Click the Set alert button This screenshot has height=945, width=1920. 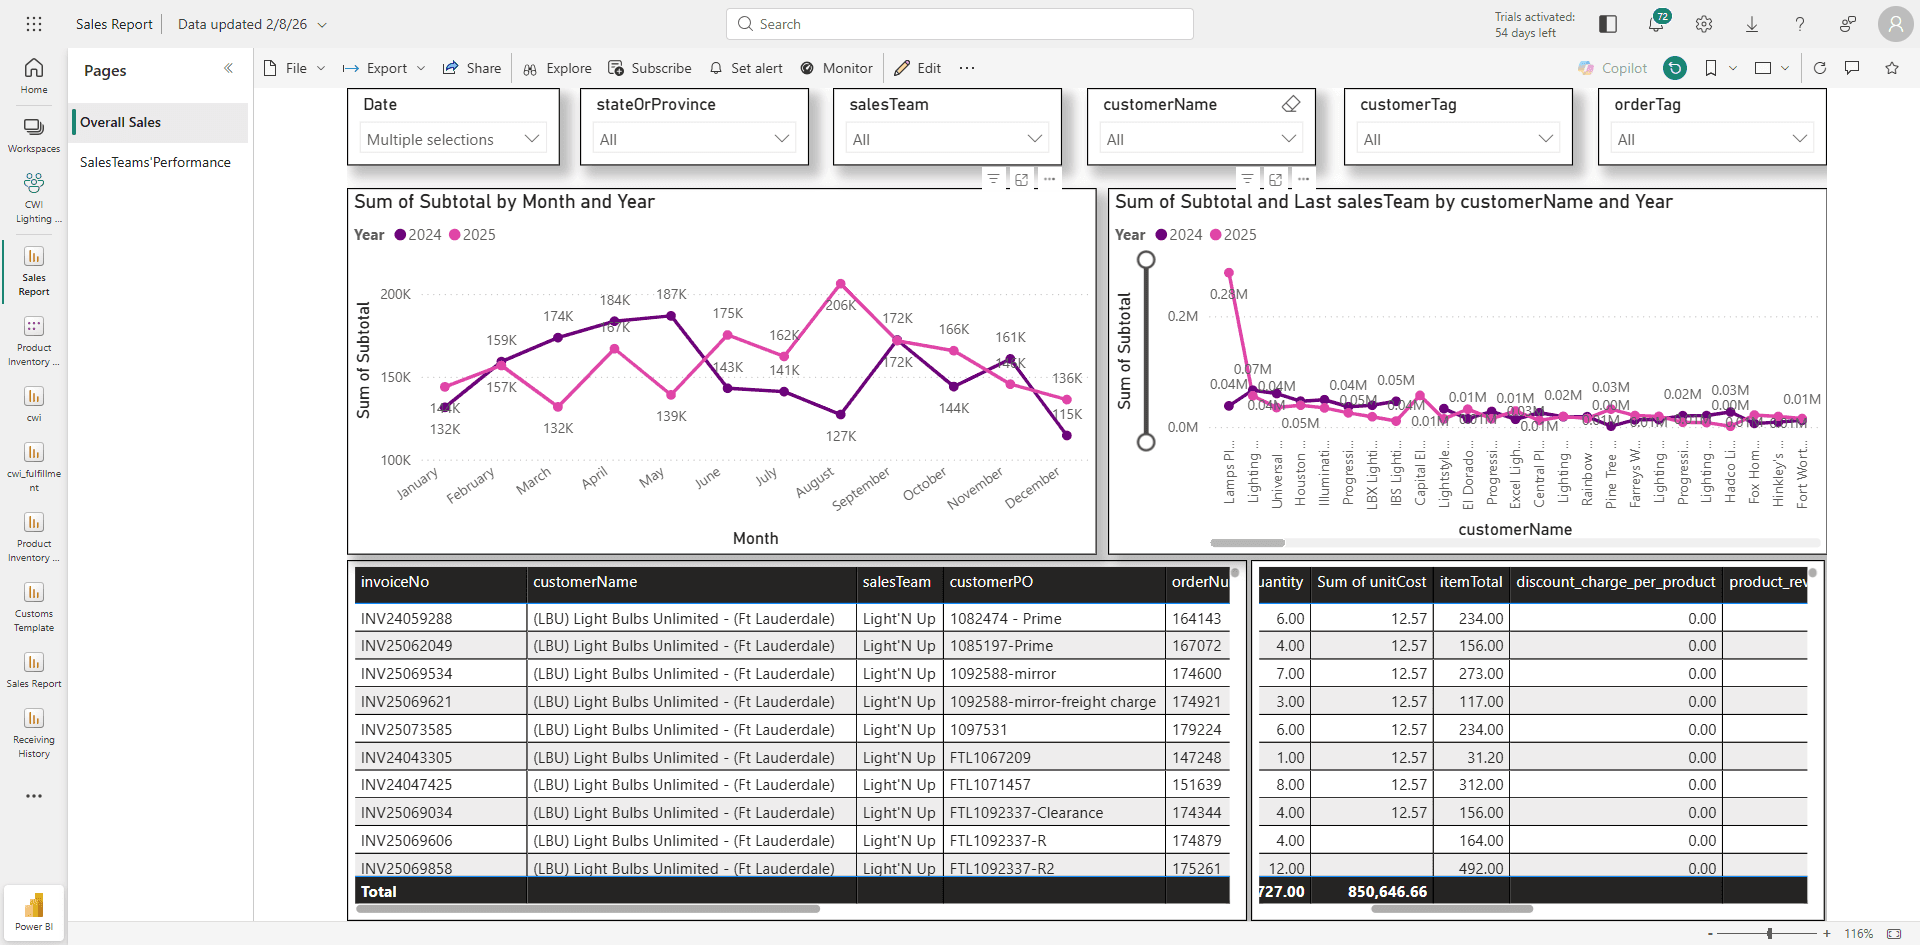coord(746,68)
